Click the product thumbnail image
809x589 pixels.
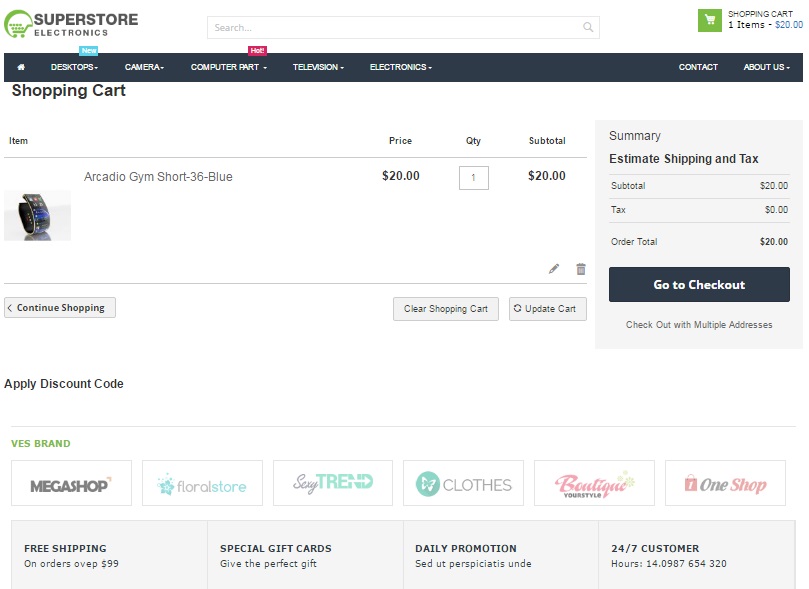[38, 215]
